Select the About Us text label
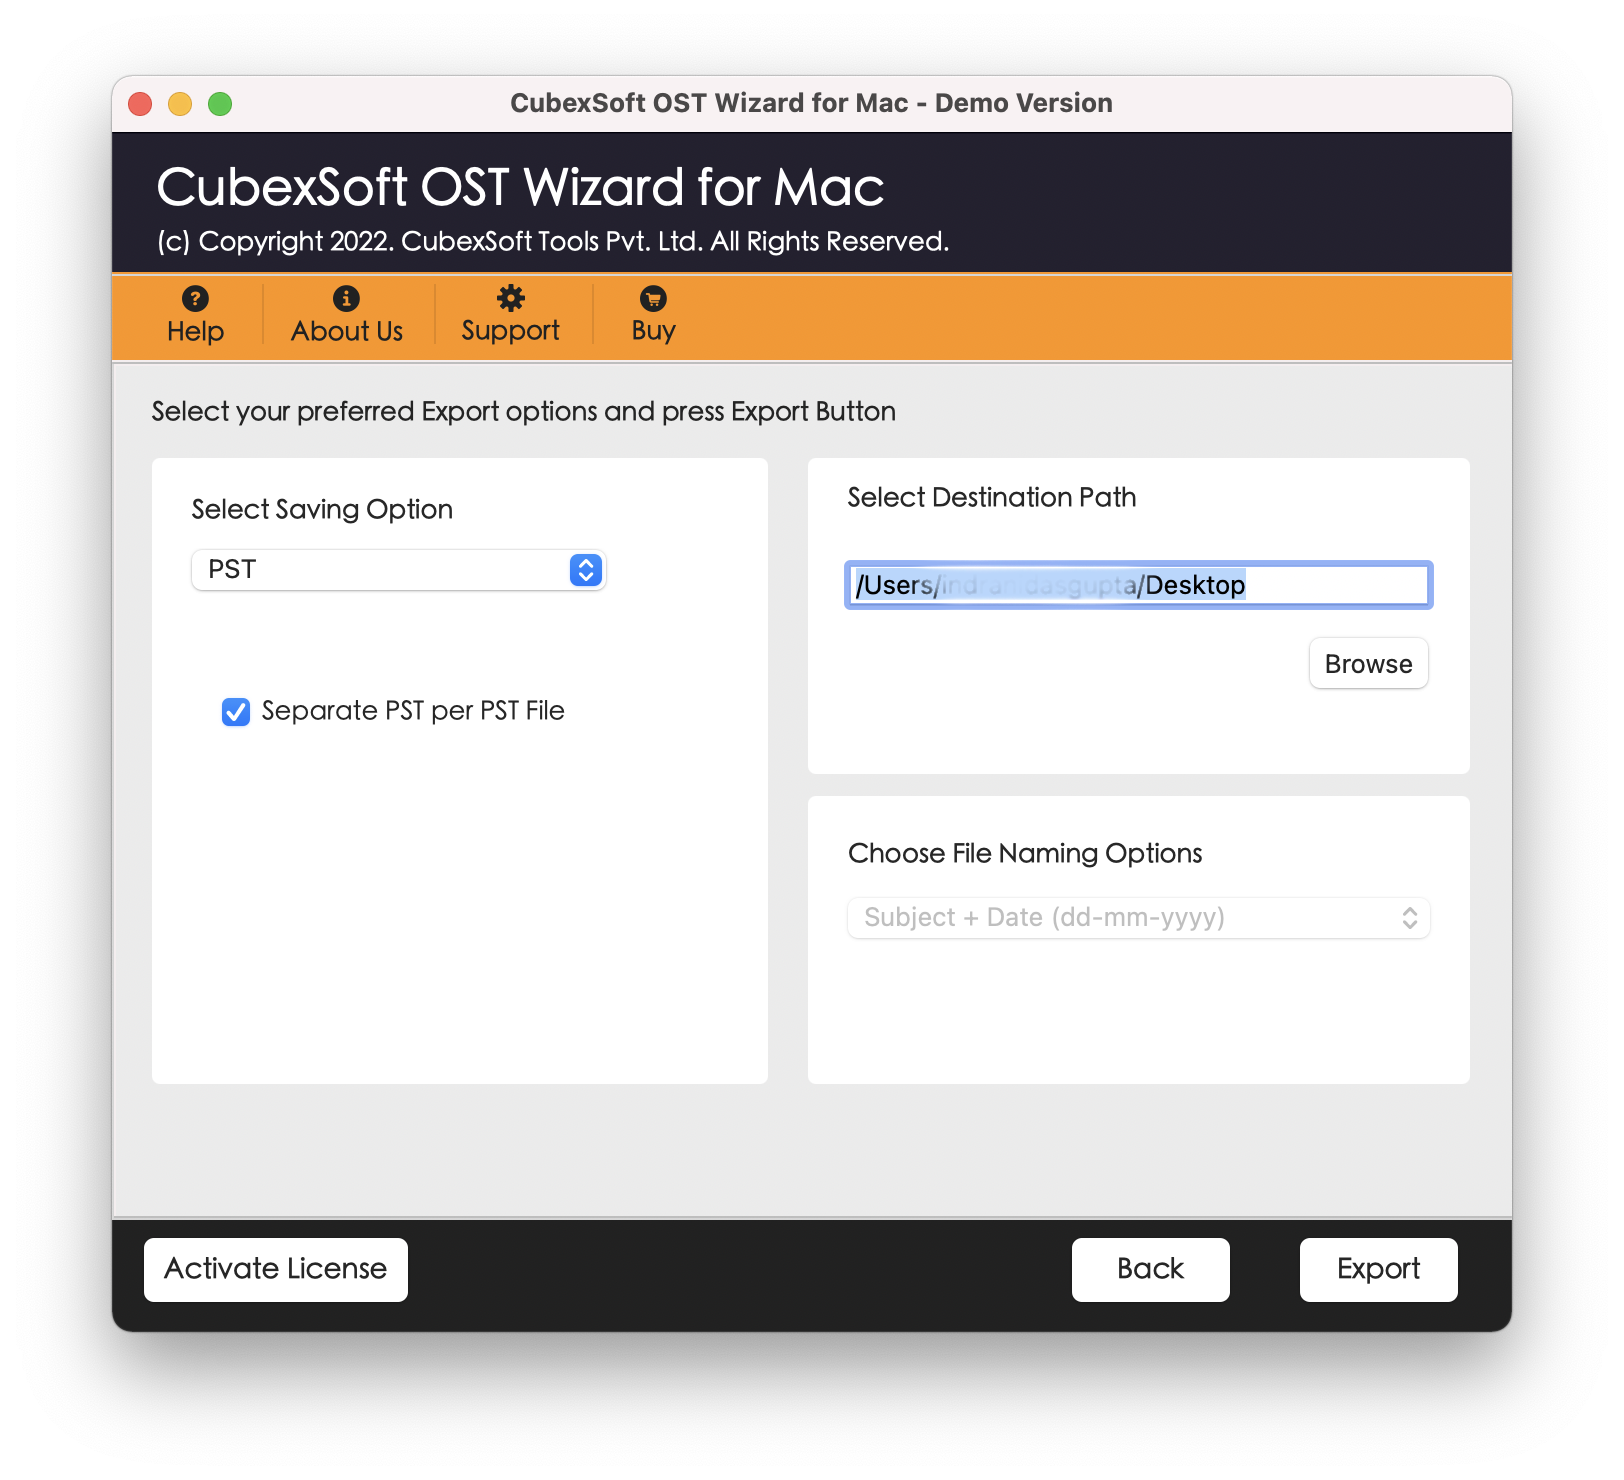Viewport: 1624px width, 1480px height. [346, 332]
